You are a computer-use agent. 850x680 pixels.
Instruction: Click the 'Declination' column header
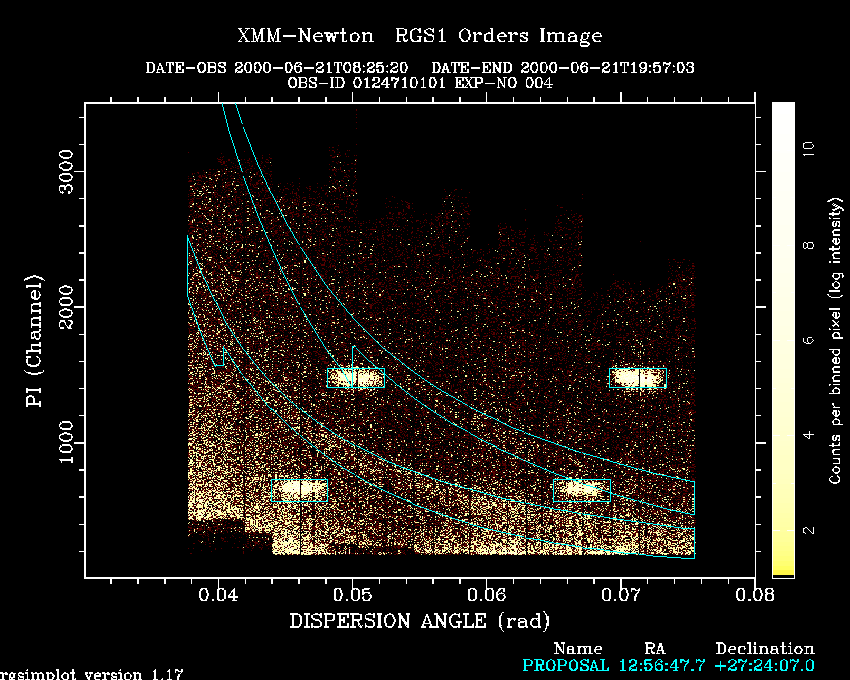(x=765, y=649)
